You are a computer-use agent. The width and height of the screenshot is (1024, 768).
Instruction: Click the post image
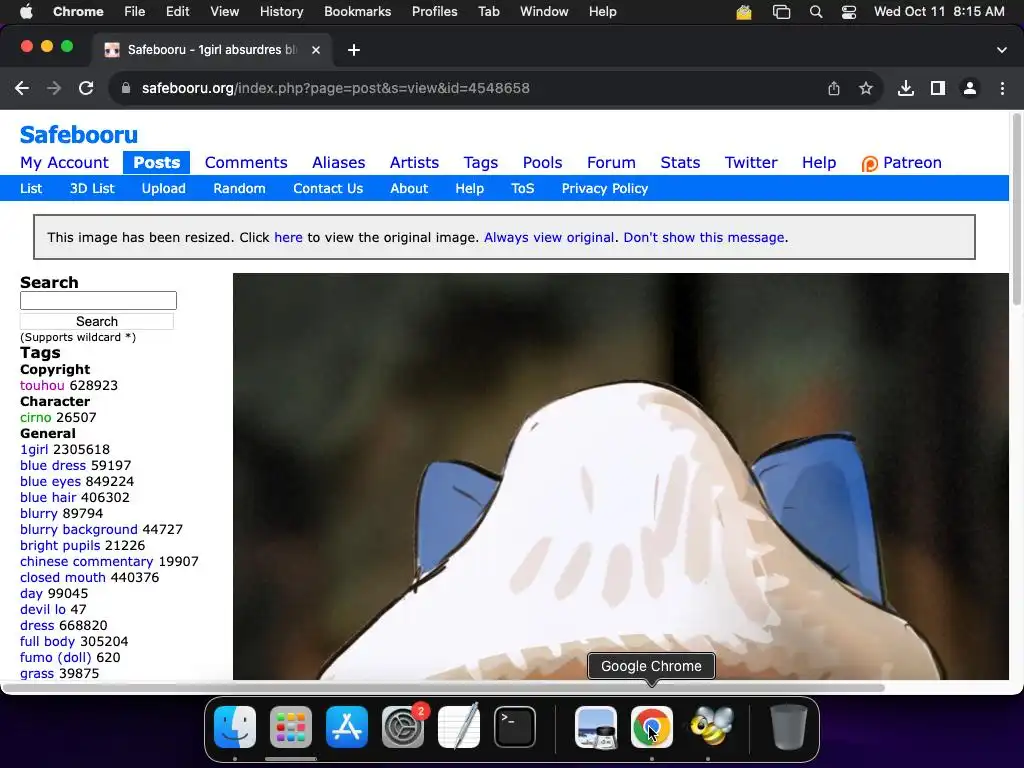[620, 476]
